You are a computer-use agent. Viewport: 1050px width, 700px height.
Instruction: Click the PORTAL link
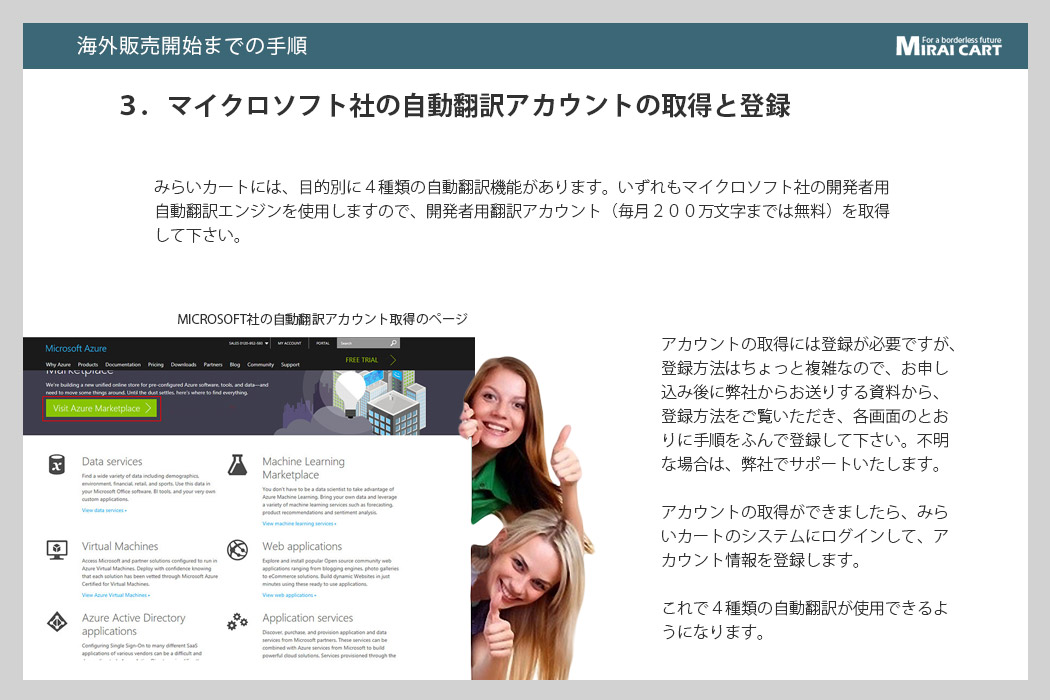point(323,343)
